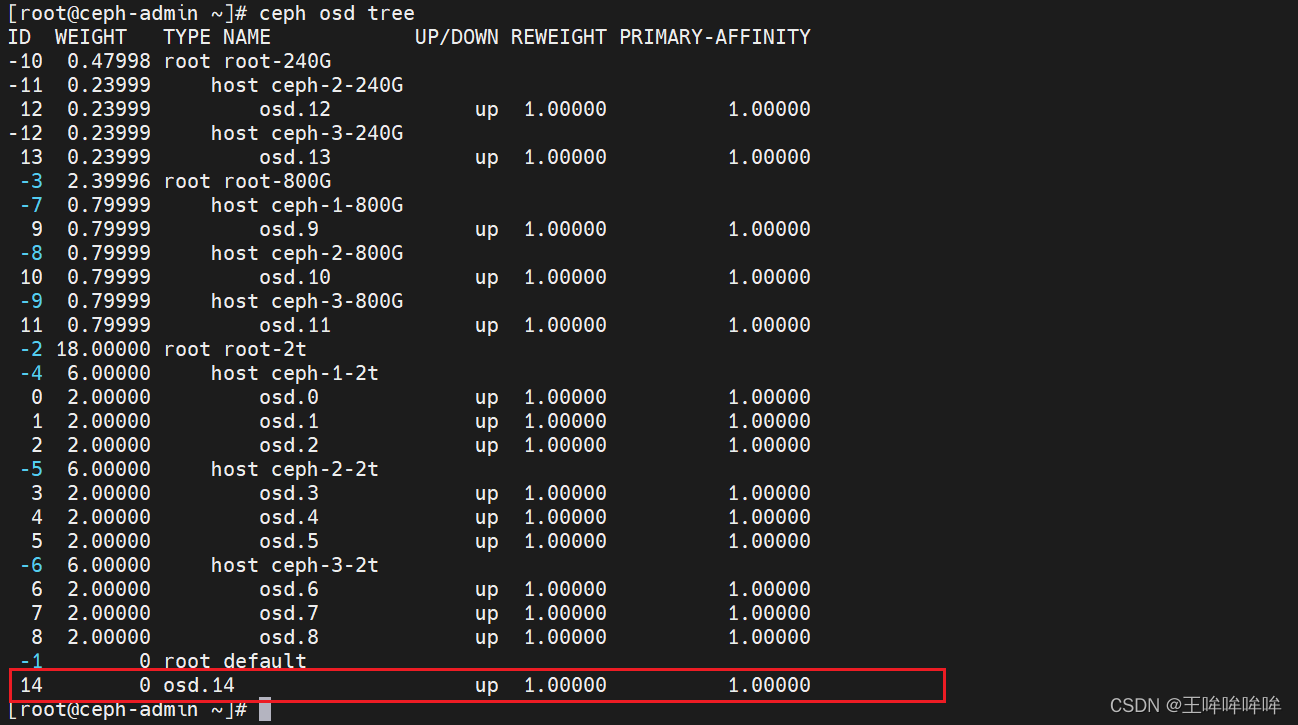1298x725 pixels.
Task: Select the WEIGHT column header
Action: click(x=91, y=37)
